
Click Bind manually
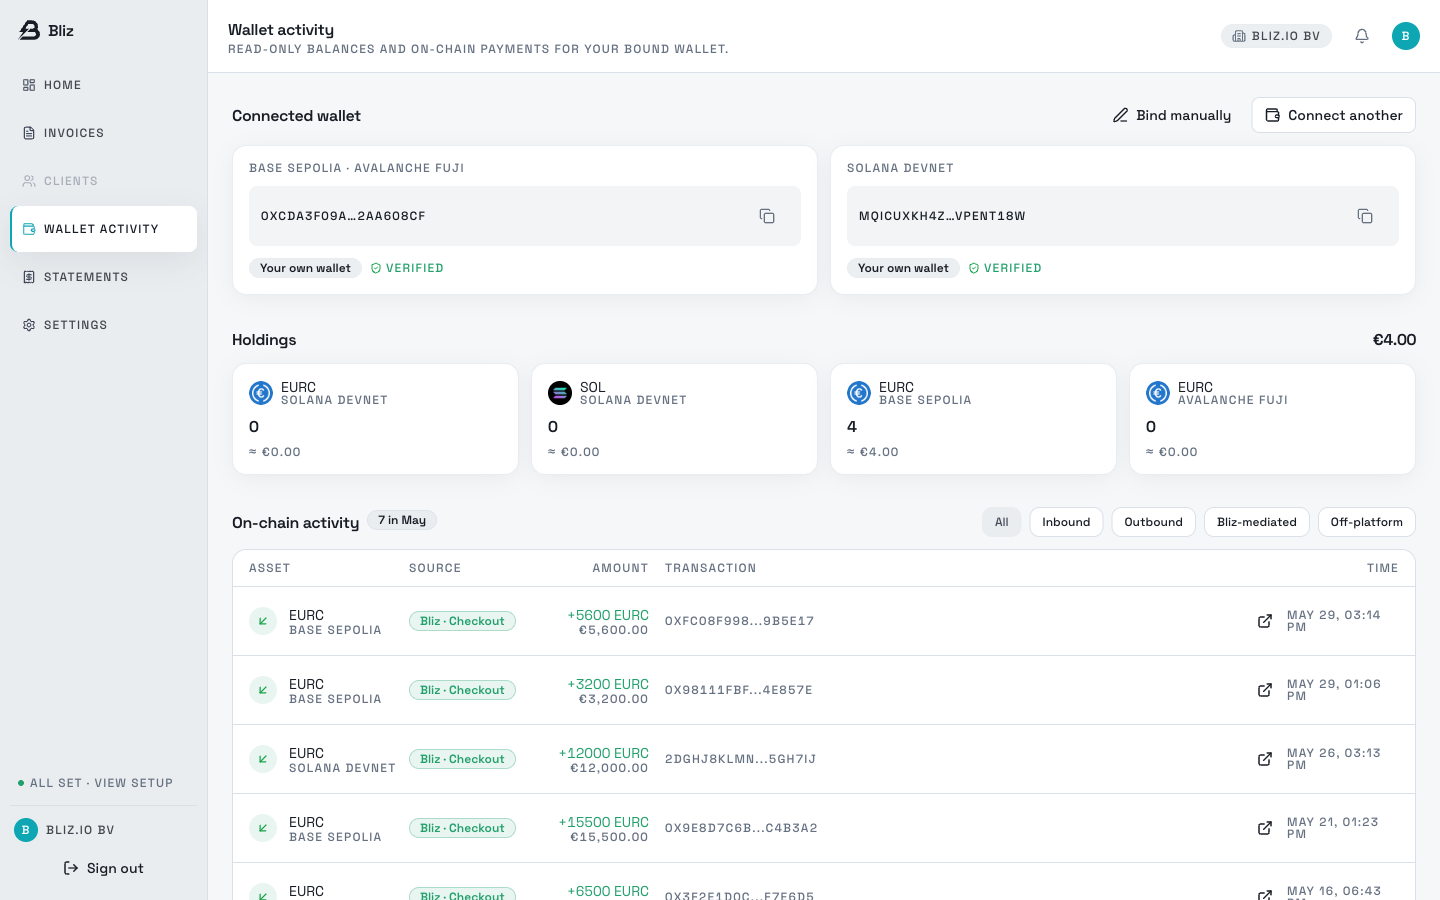coord(1172,115)
